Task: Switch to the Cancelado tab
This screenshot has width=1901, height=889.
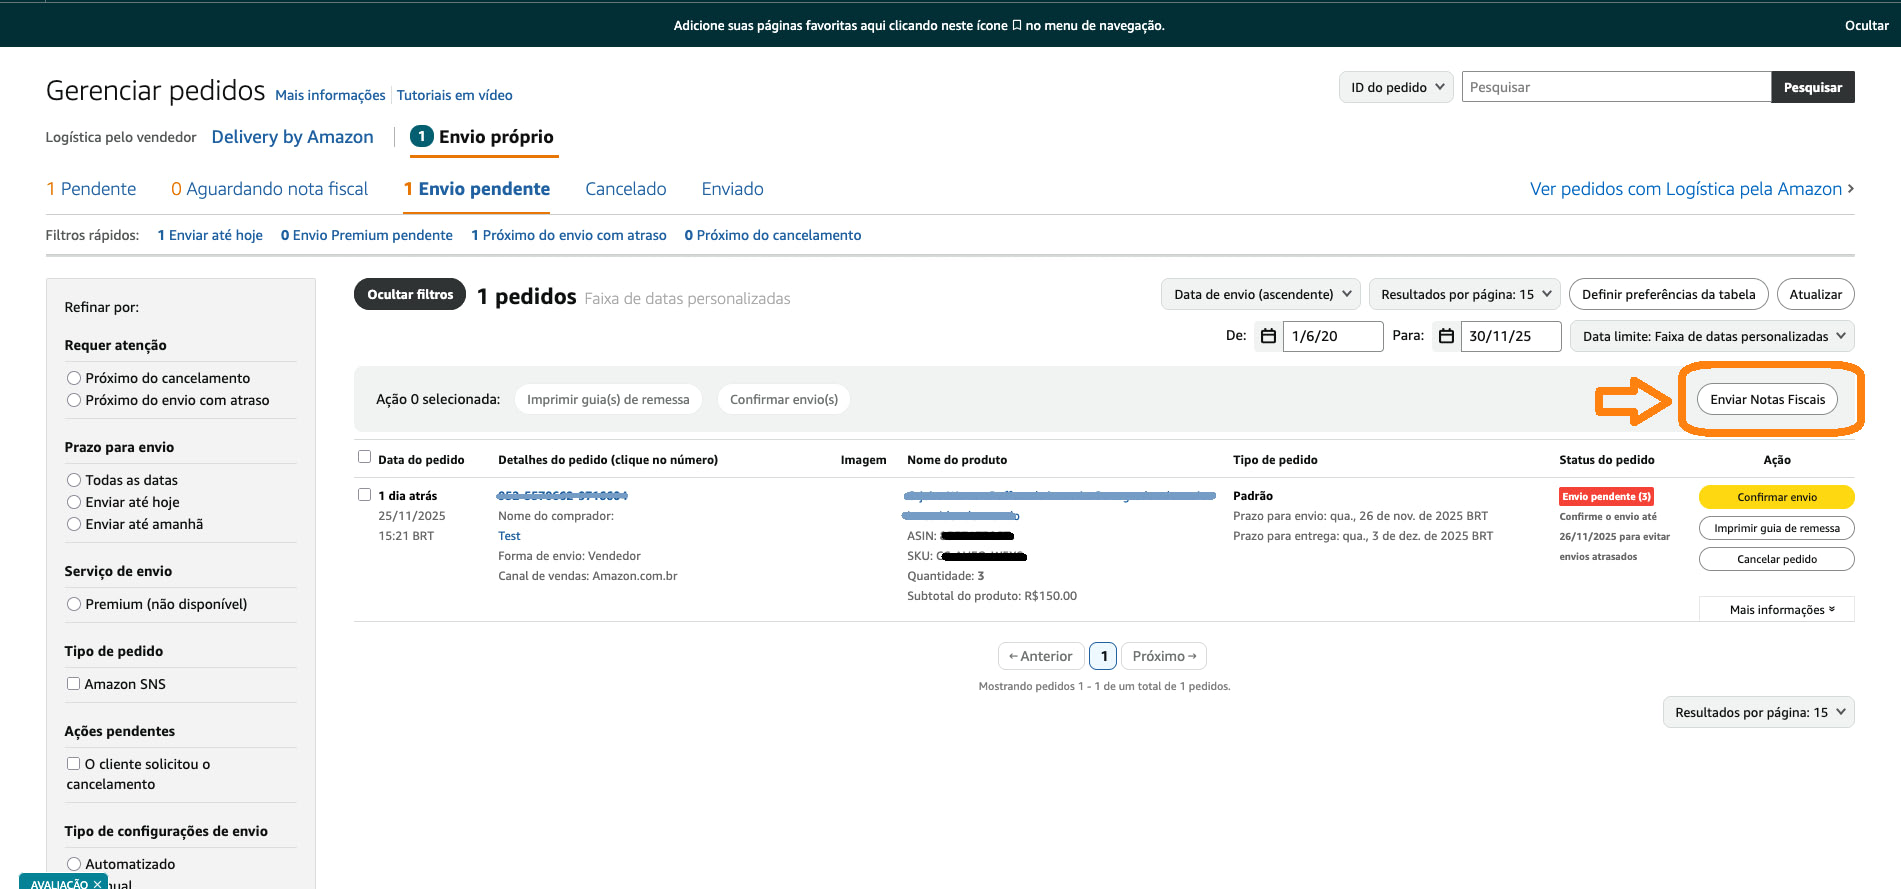Action: click(x=626, y=189)
